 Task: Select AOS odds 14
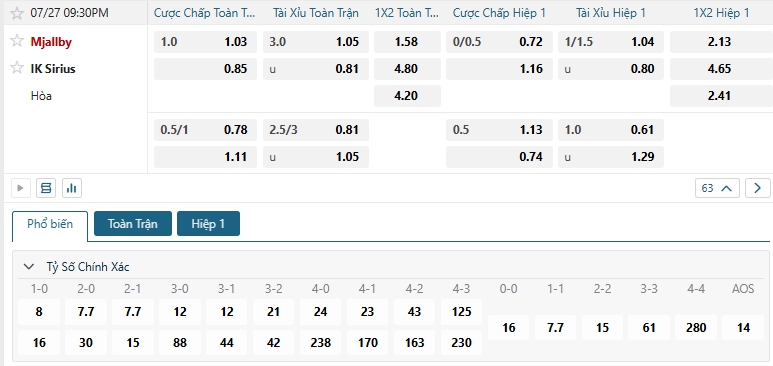(x=743, y=328)
